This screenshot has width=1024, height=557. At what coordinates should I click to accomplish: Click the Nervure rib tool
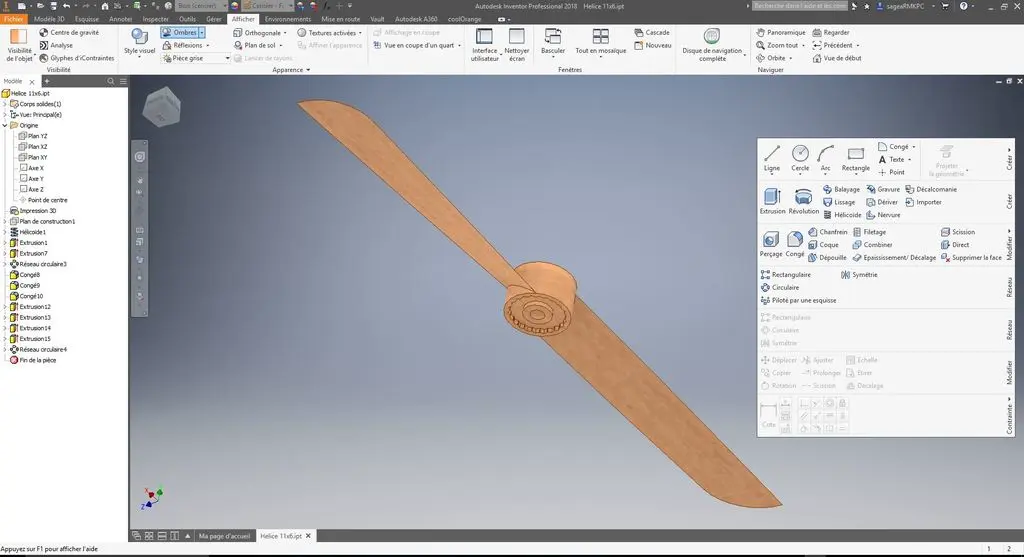[883, 215]
